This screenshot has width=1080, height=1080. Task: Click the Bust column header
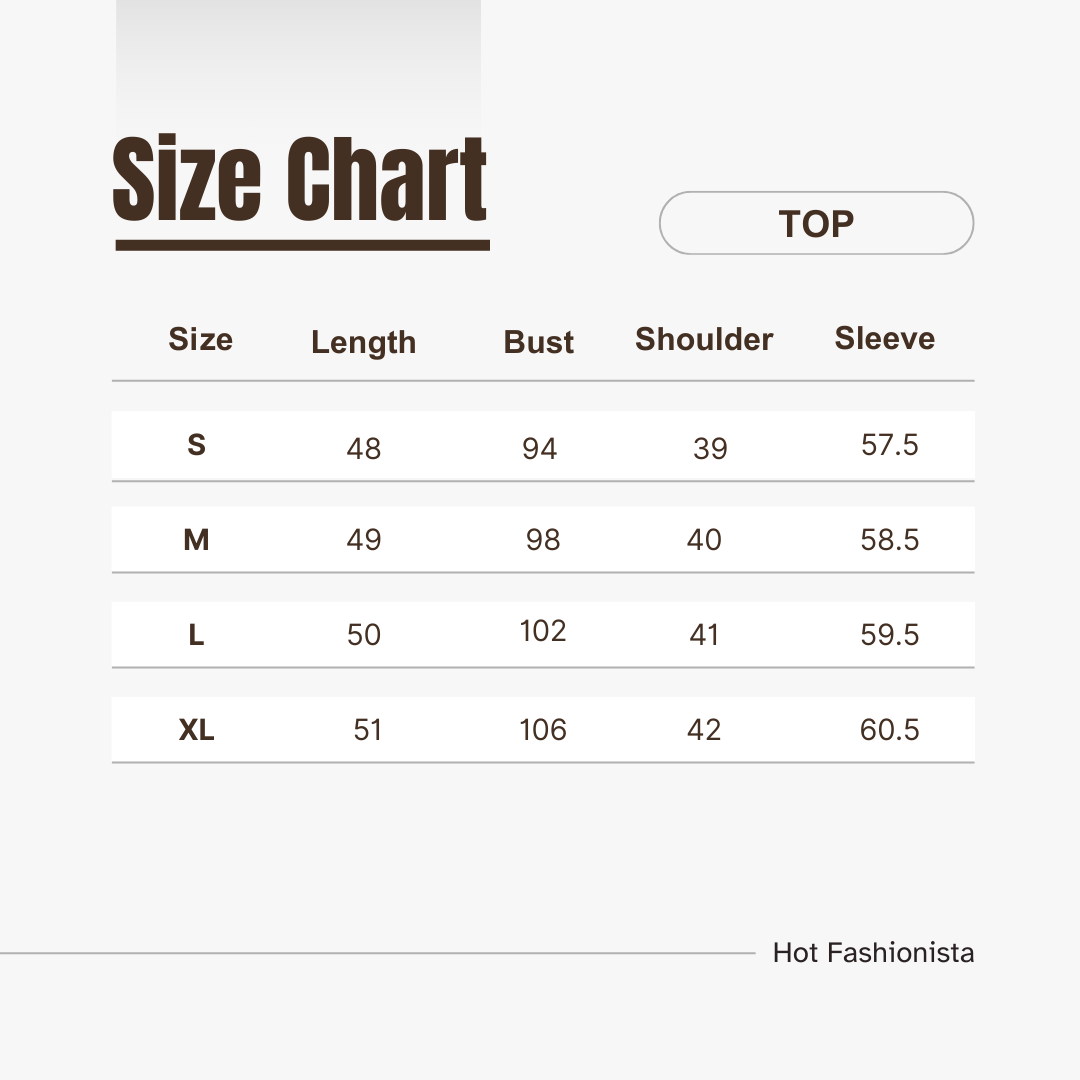pyautogui.click(x=539, y=342)
